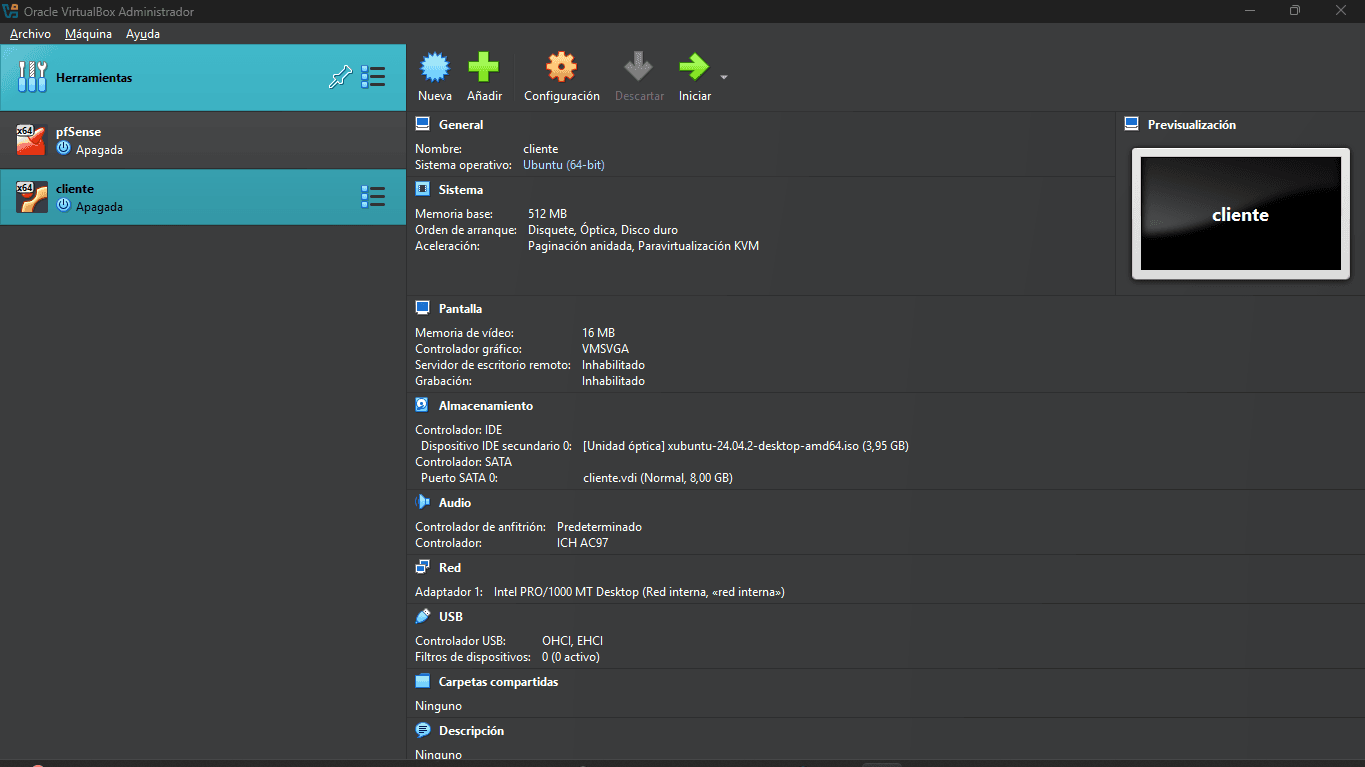1365x767 pixels.
Task: Click the Carpetas compartidas folder icon
Action: pyautogui.click(x=422, y=681)
